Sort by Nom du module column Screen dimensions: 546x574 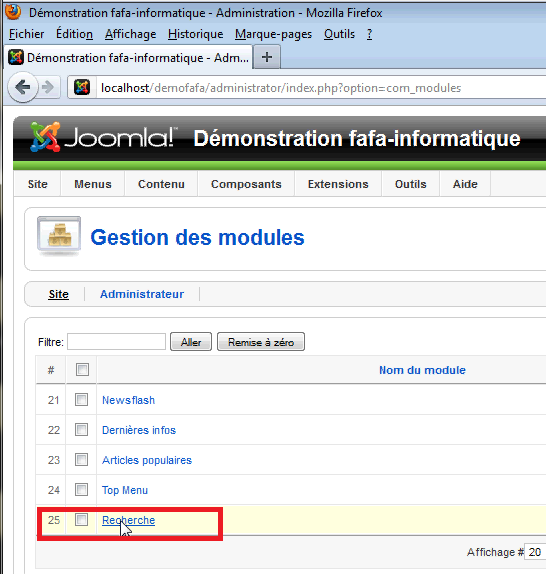(422, 370)
